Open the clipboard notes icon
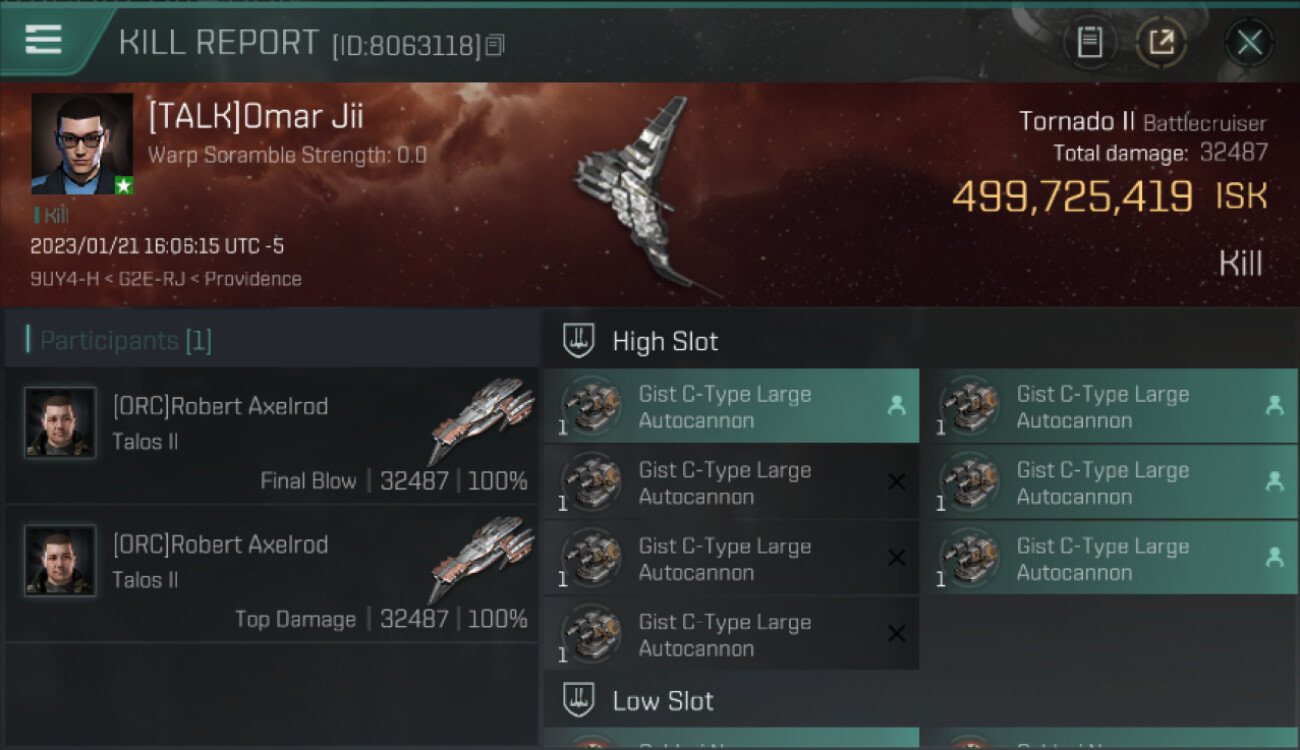The width and height of the screenshot is (1300, 750). [x=1089, y=42]
